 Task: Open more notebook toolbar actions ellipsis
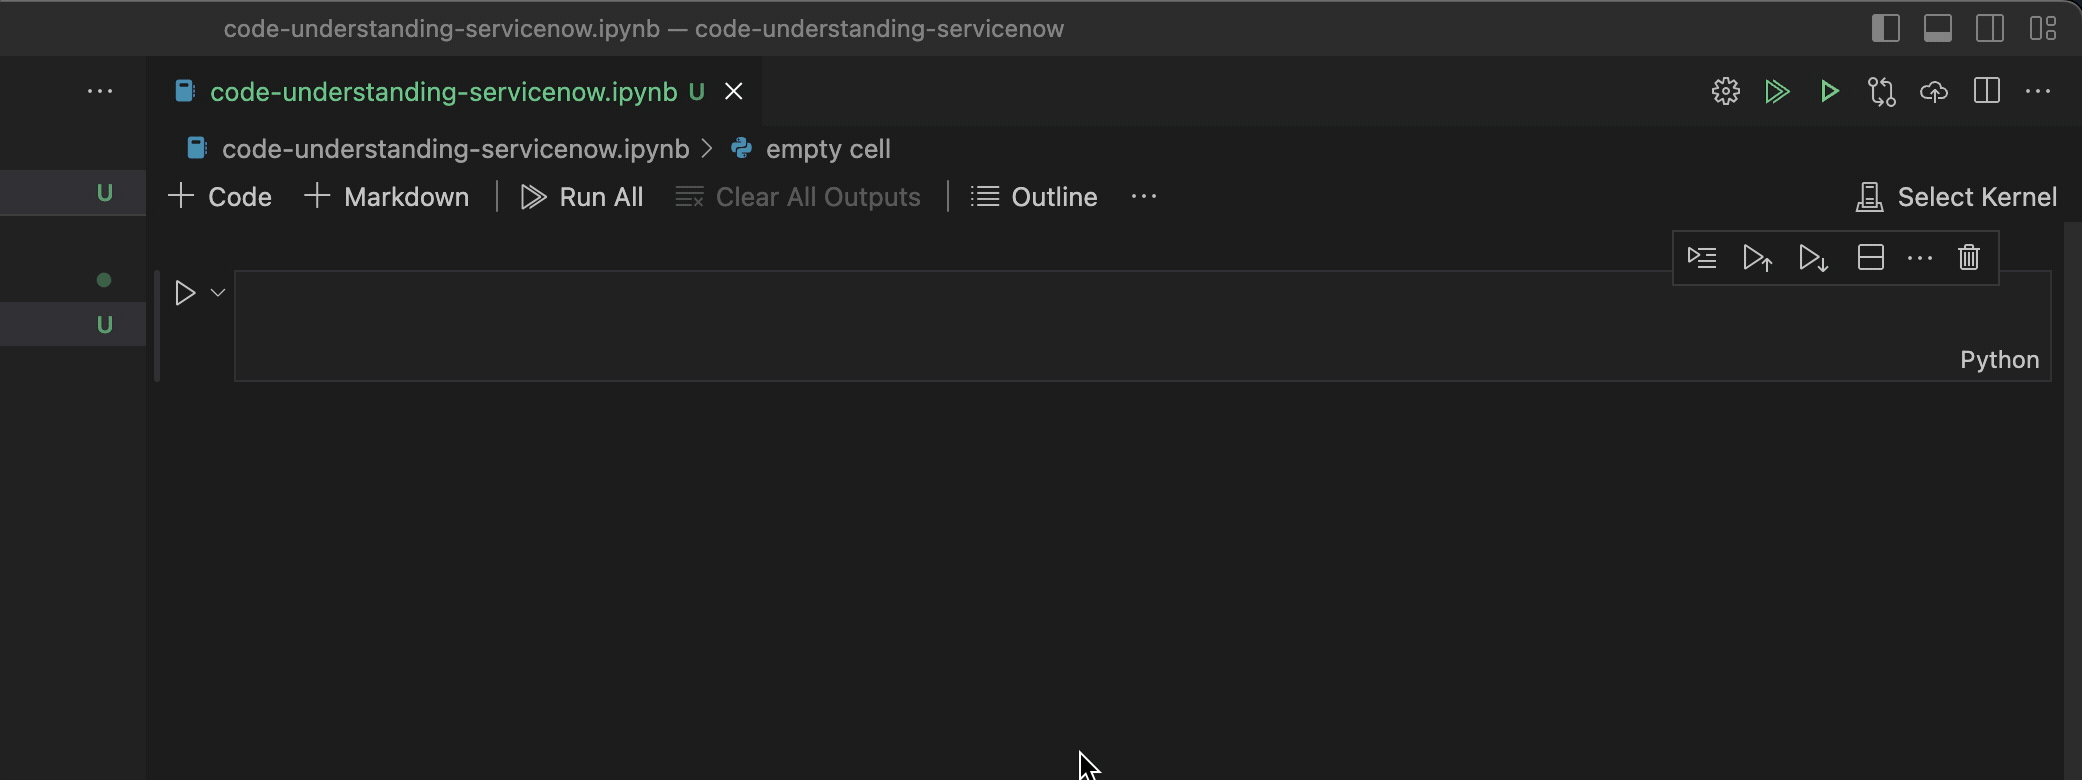pos(1143,197)
